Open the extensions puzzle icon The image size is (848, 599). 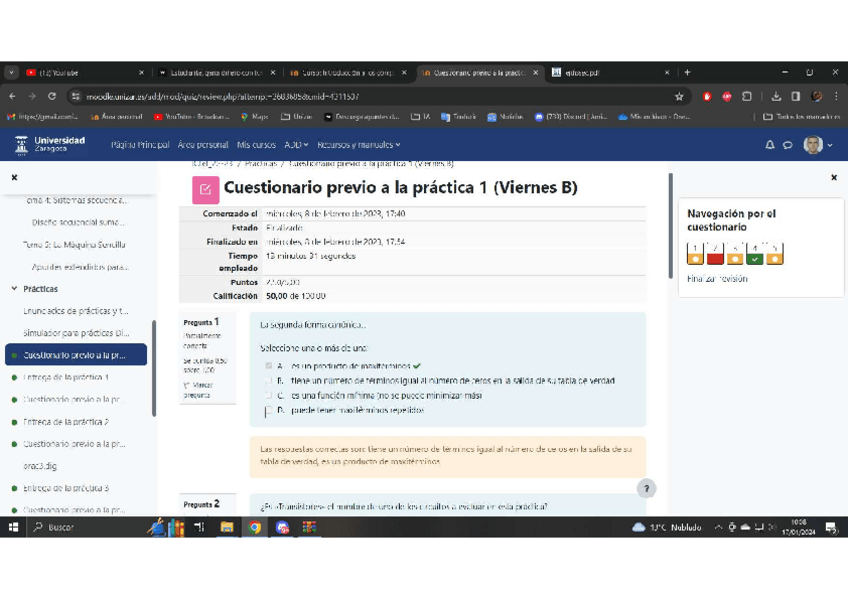click(x=747, y=97)
